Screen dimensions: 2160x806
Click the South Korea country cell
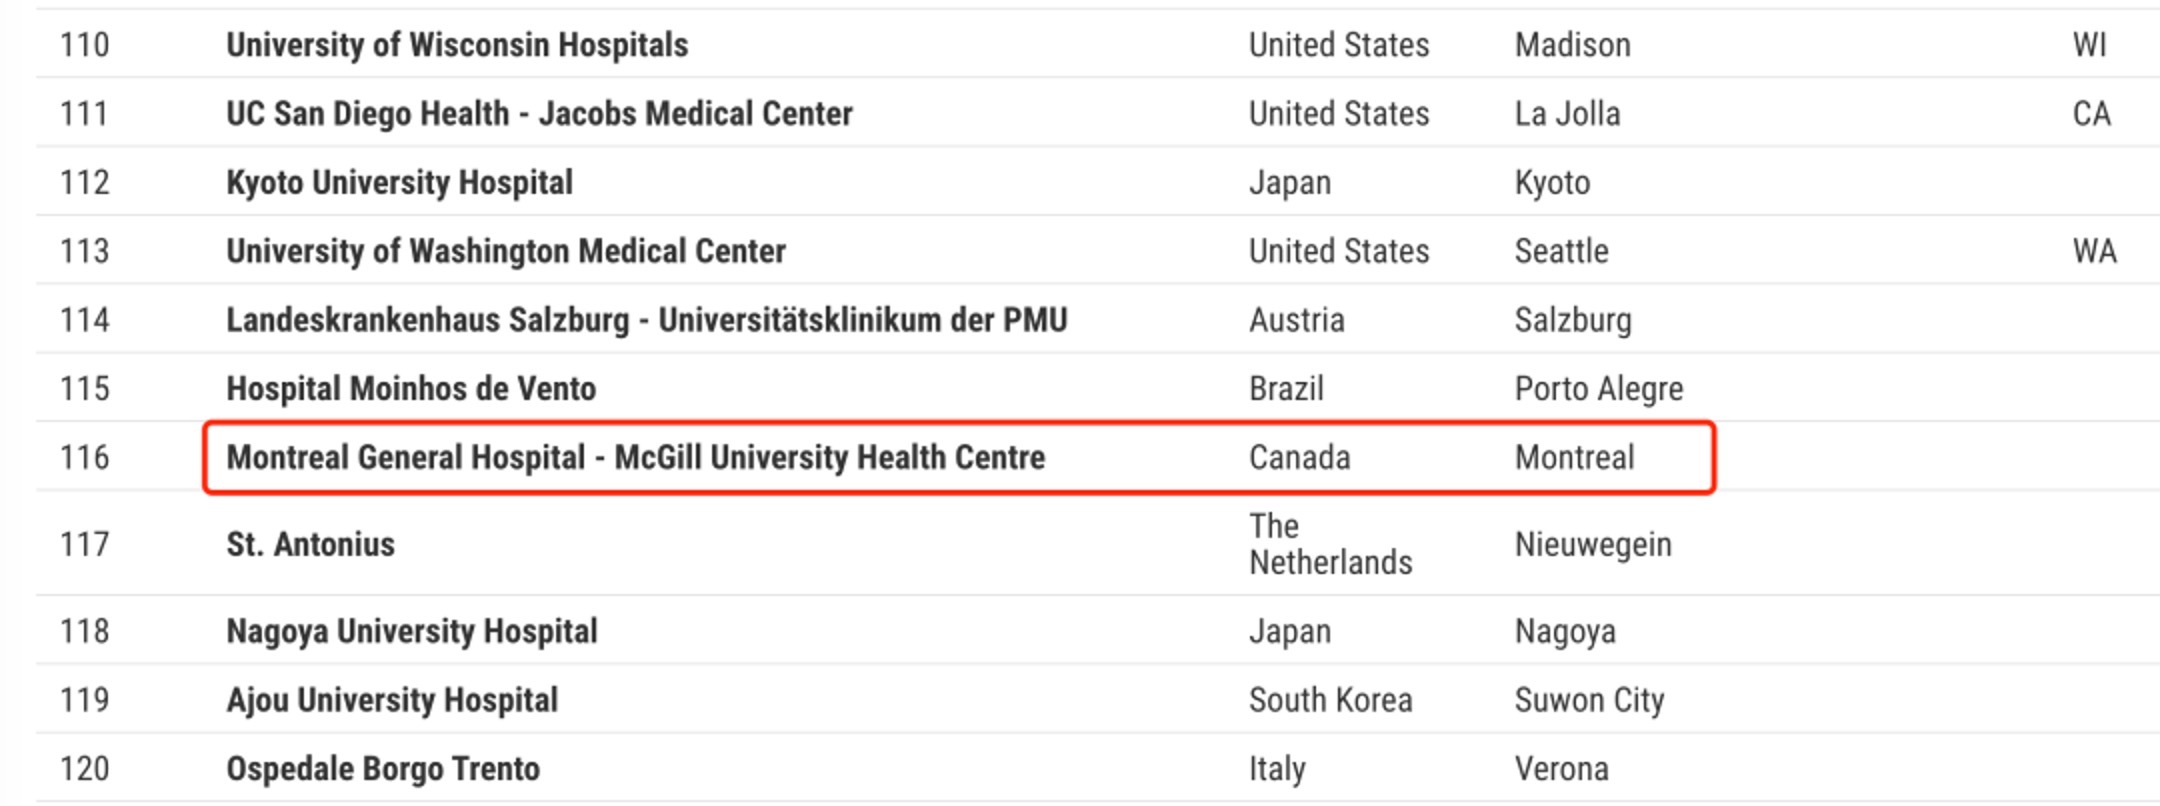coord(1331,700)
